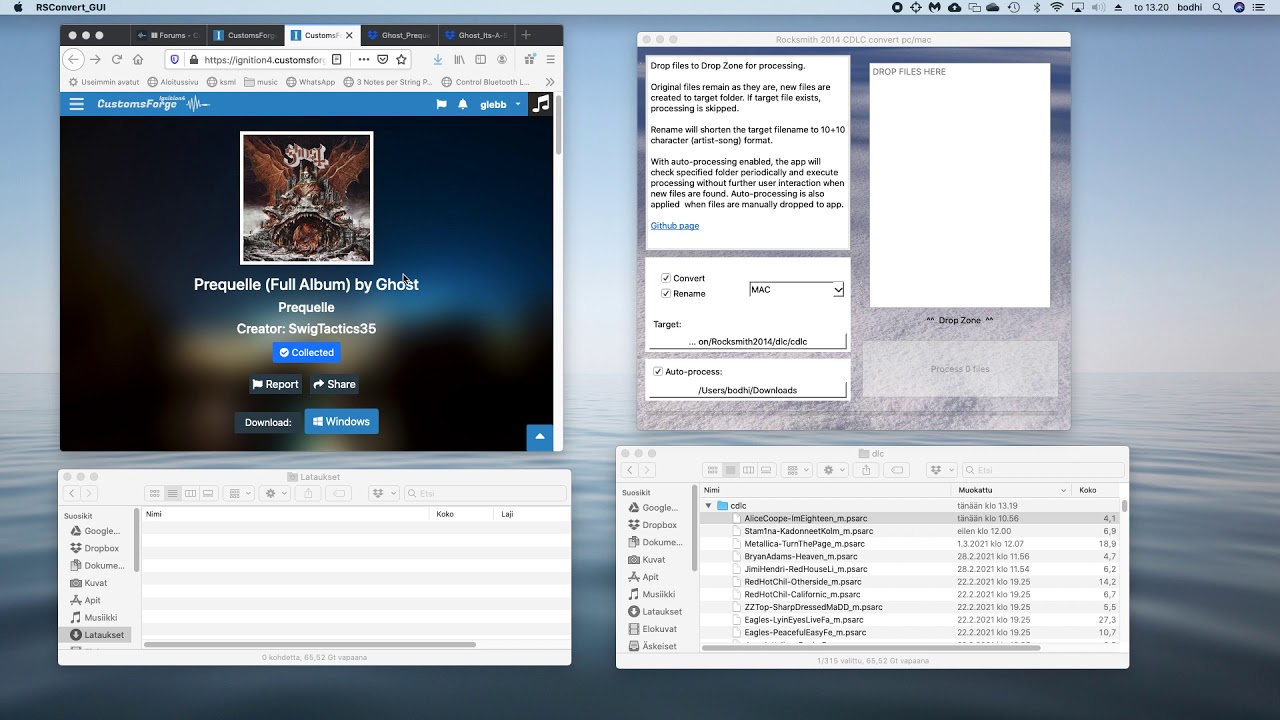Open the glebb user dropdown
The height and width of the screenshot is (720, 1280).
500,104
